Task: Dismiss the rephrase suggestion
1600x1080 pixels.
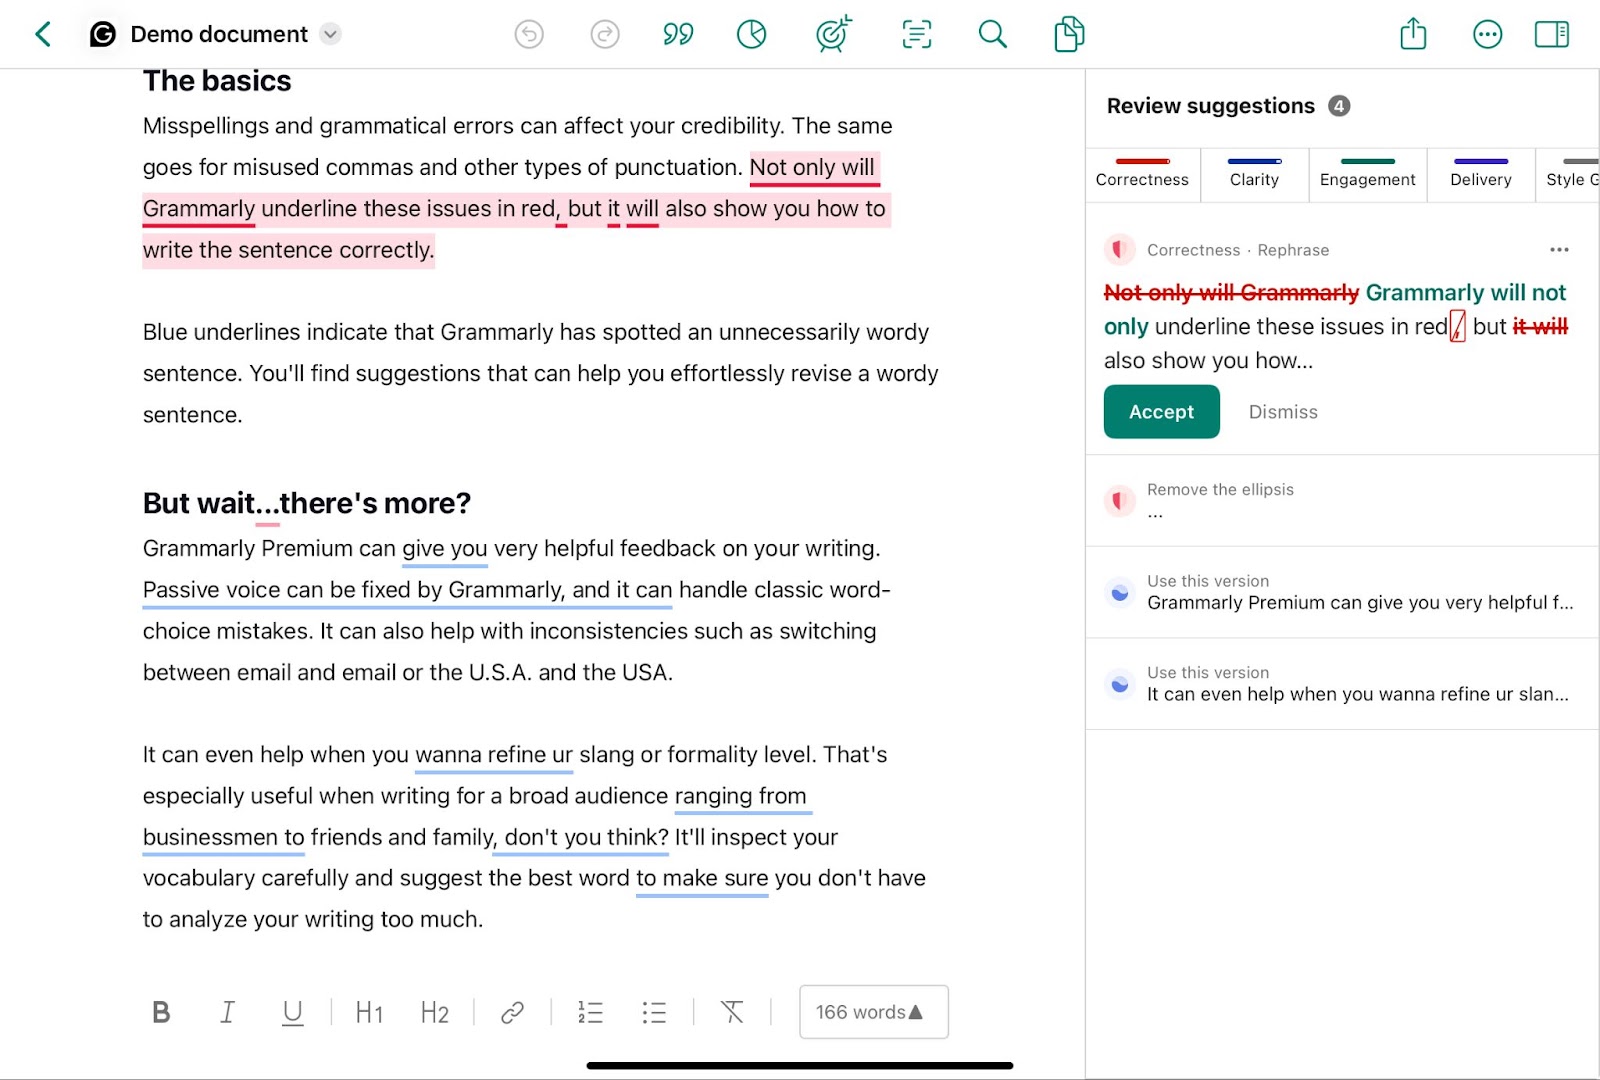Action: tap(1283, 411)
